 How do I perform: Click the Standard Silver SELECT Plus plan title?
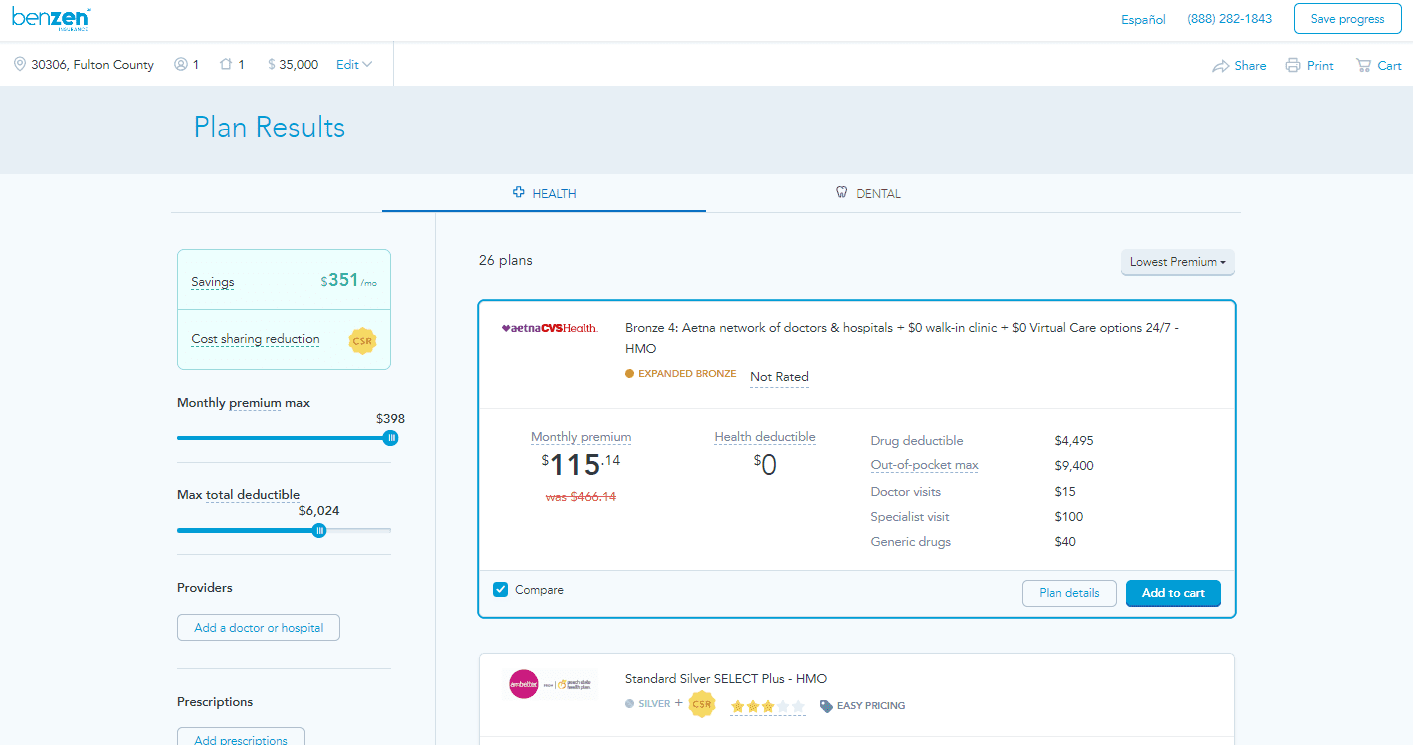tap(726, 679)
